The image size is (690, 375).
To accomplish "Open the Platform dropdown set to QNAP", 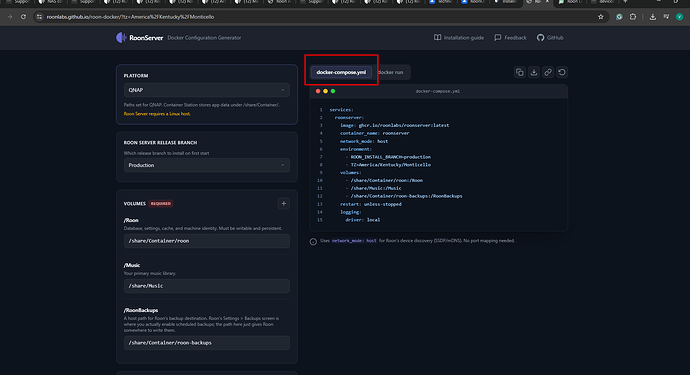I will (206, 90).
